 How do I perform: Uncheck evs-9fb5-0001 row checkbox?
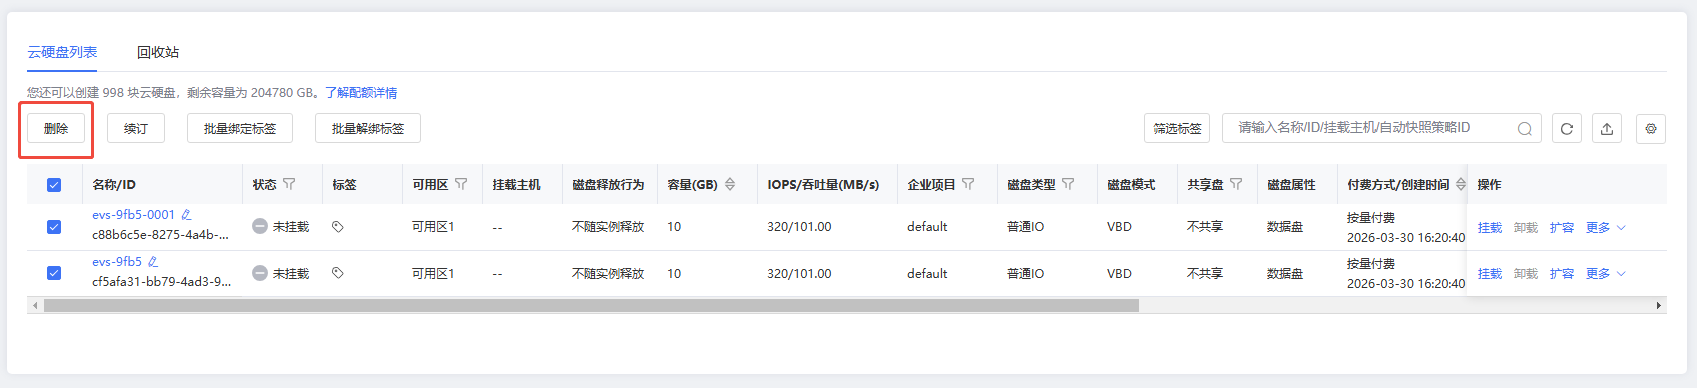(54, 227)
